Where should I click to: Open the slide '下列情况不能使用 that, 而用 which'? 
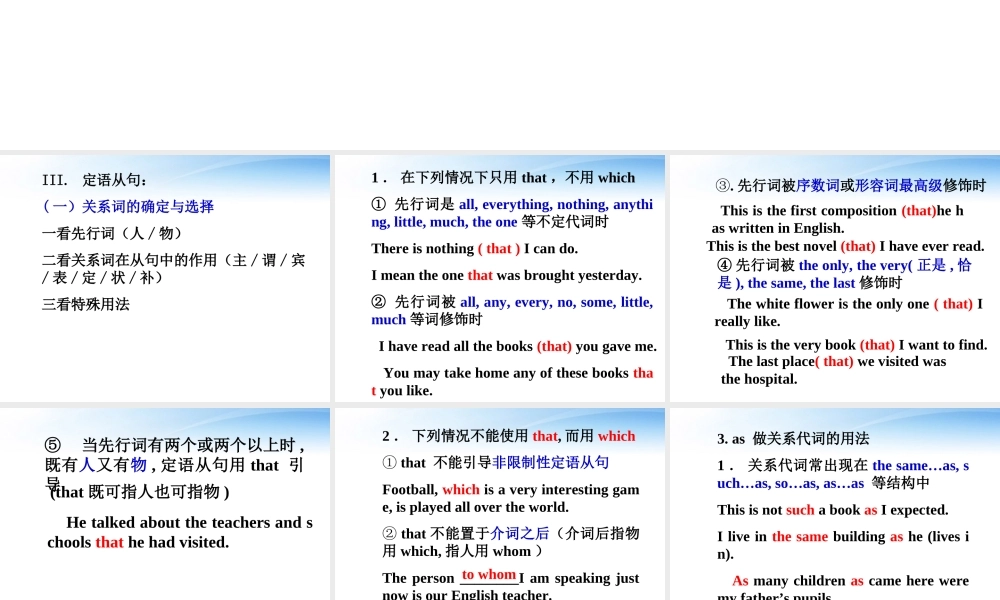(499, 504)
